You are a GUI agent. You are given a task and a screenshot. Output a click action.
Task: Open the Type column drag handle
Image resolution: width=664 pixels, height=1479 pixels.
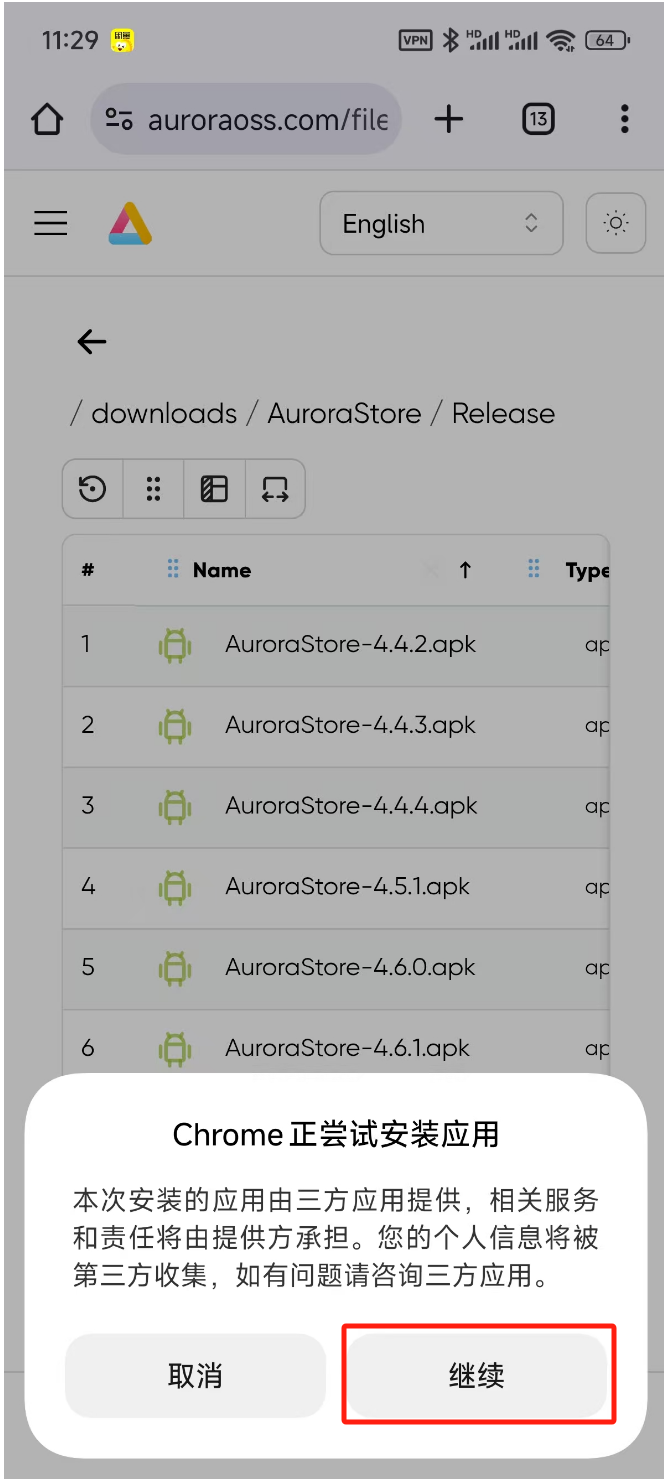(x=534, y=570)
